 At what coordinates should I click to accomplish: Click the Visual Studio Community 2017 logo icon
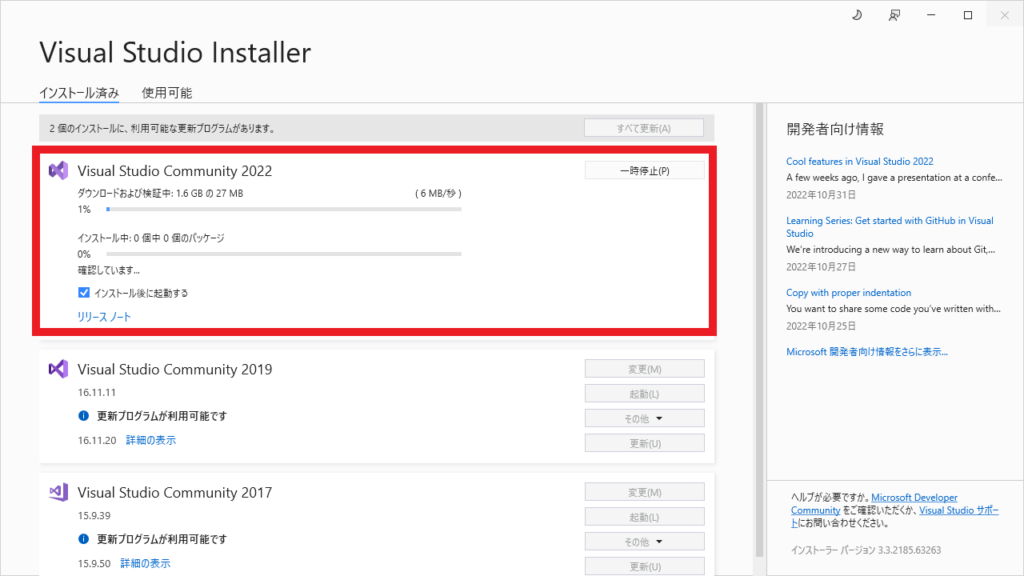tap(57, 492)
